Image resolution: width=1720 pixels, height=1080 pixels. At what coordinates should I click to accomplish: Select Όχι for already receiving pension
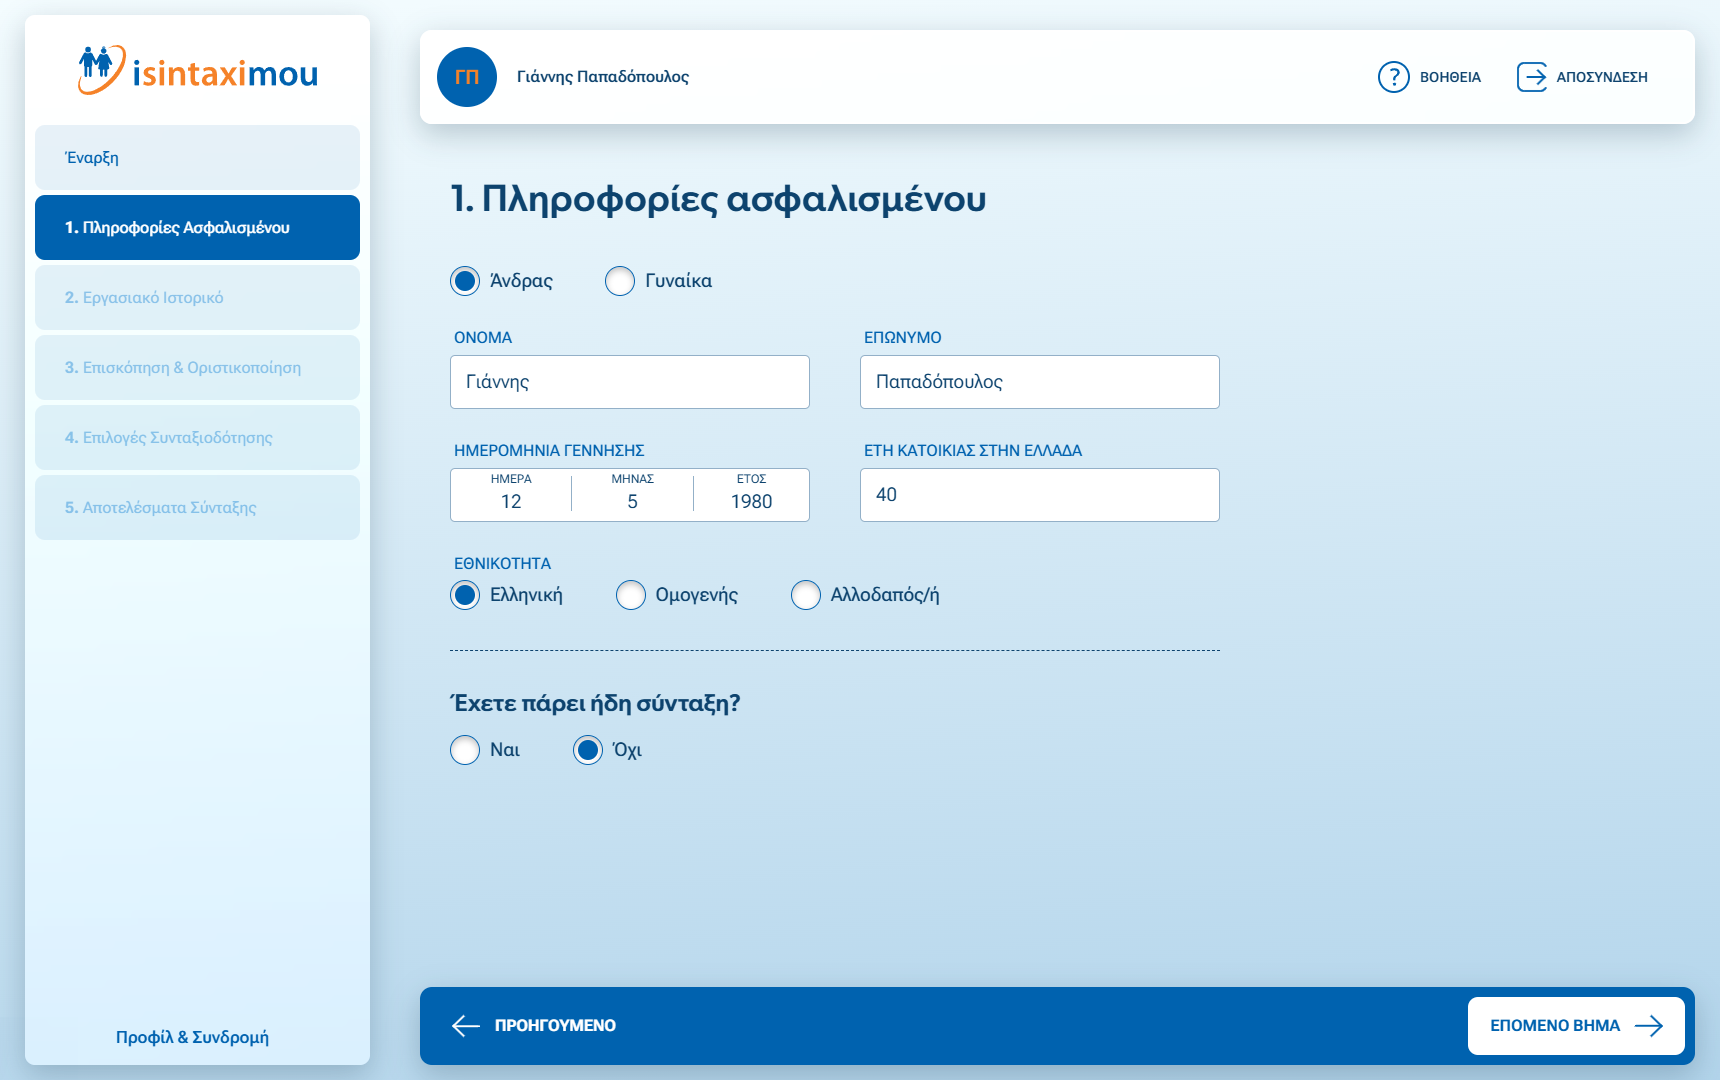click(x=588, y=750)
